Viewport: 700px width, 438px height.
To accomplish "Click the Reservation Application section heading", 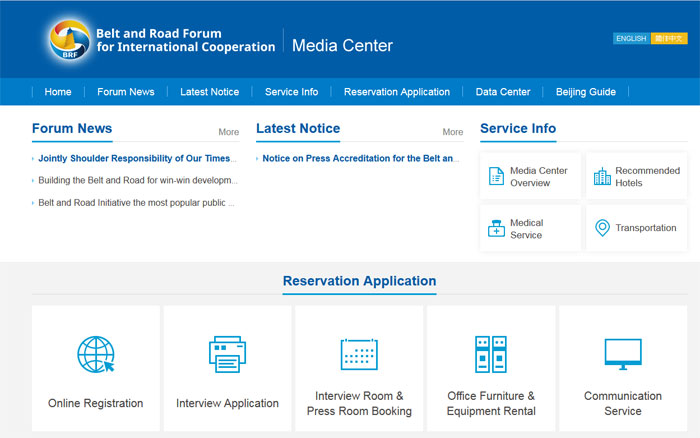I will [359, 281].
